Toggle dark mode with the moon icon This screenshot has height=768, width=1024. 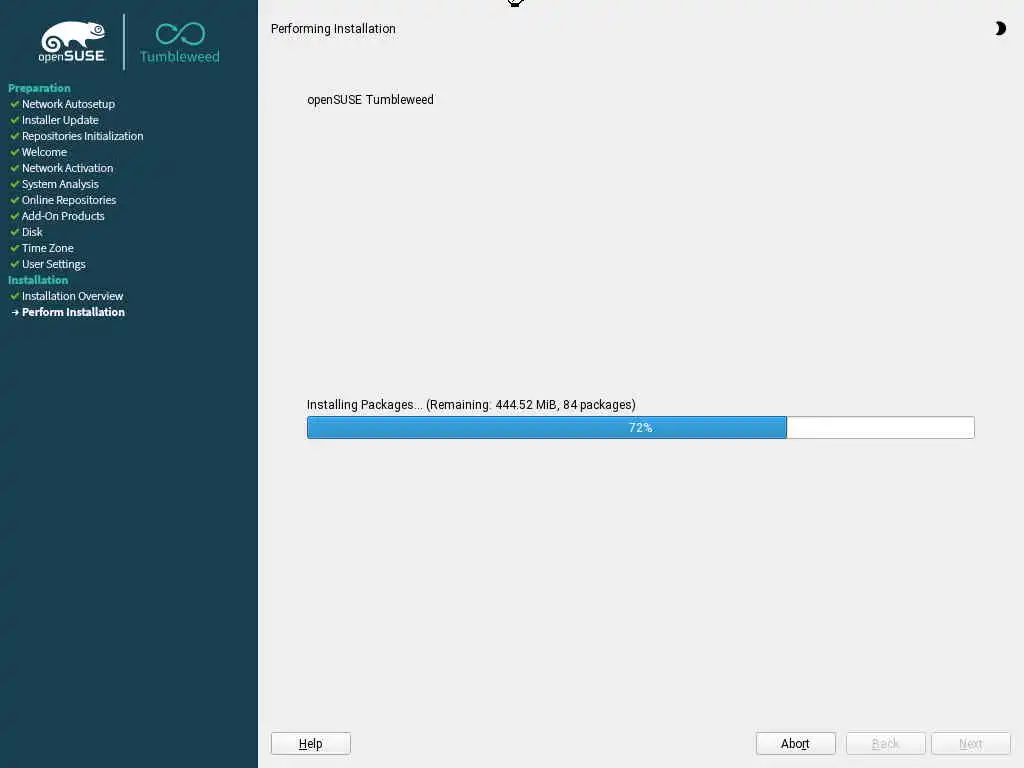point(1000,28)
